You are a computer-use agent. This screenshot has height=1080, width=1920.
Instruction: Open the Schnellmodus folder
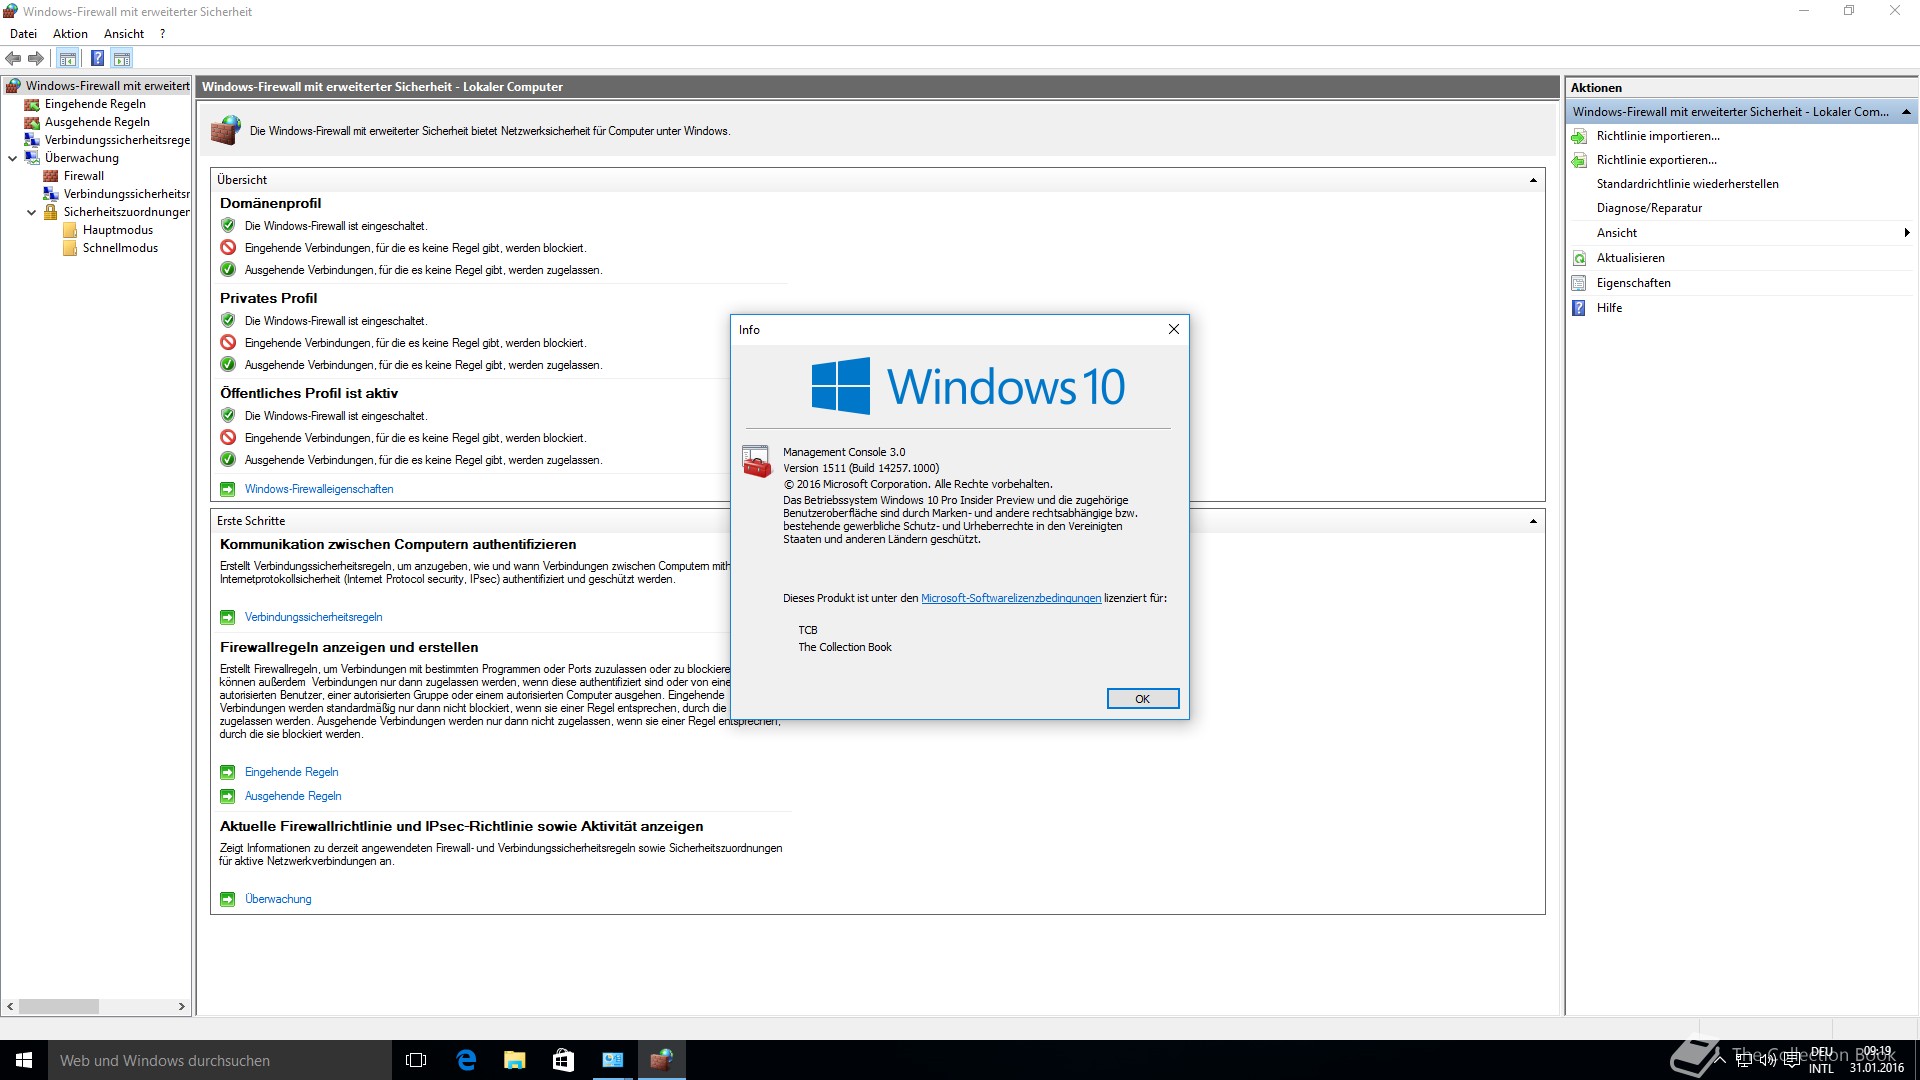click(120, 248)
